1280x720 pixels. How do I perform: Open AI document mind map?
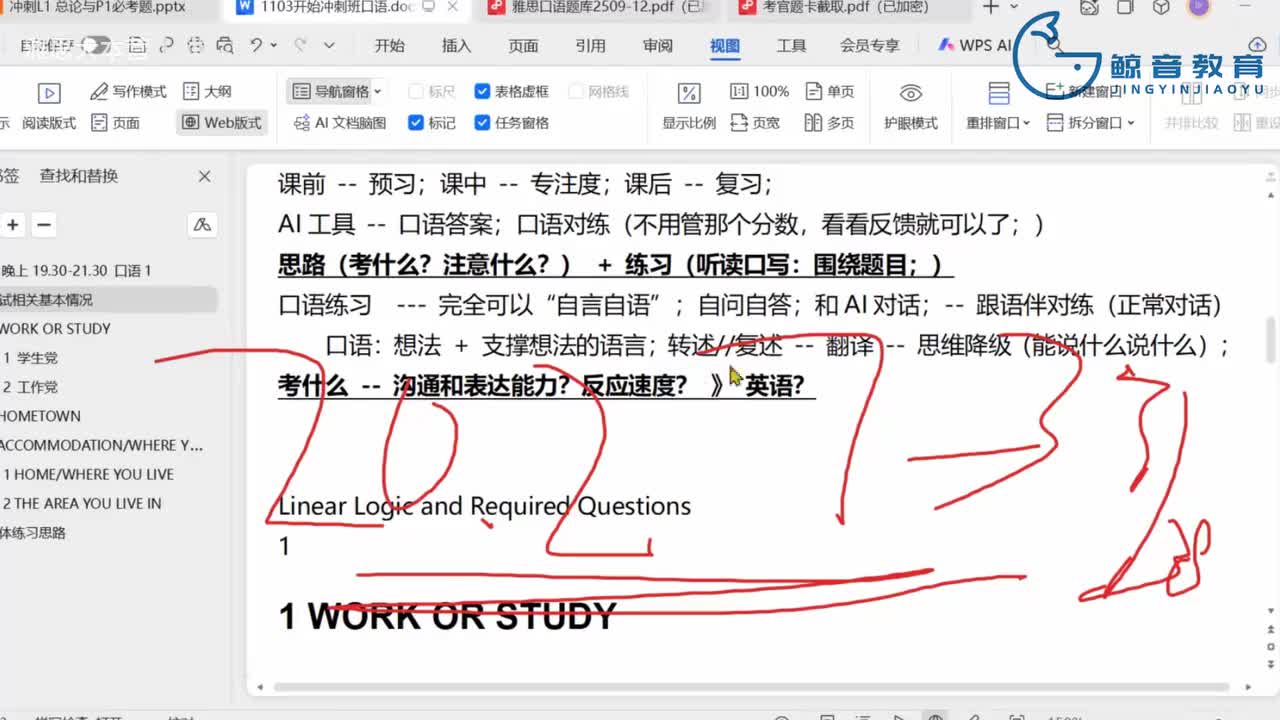pyautogui.click(x=339, y=123)
